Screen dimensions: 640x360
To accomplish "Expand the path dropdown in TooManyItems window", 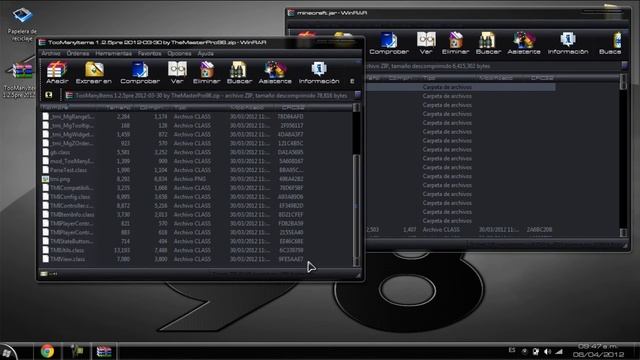I will (x=358, y=95).
